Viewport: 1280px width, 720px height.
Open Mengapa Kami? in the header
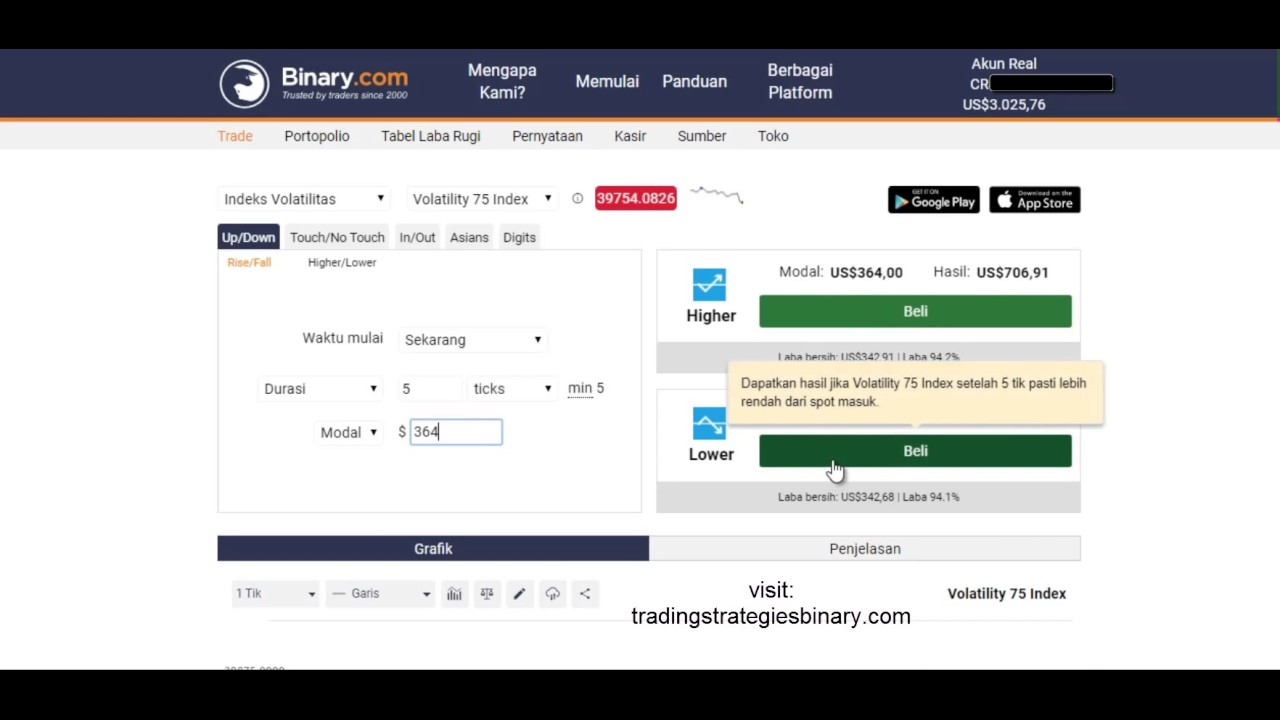click(x=502, y=82)
